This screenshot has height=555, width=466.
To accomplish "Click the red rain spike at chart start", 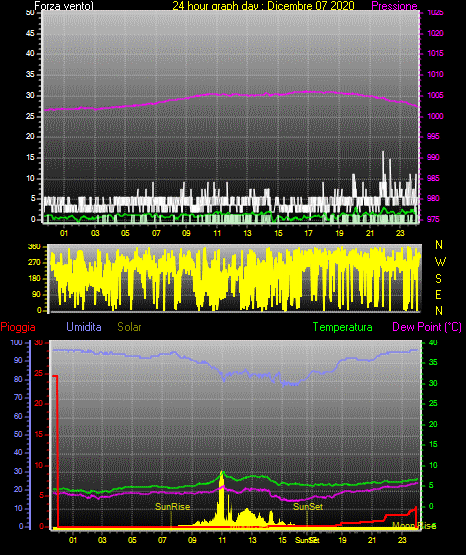I will (56, 450).
